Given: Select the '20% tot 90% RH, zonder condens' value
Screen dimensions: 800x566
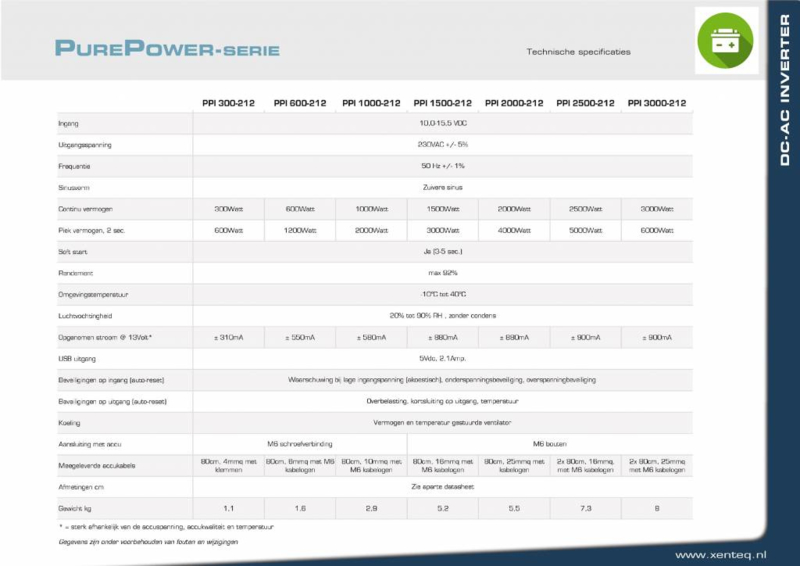Looking at the screenshot, I should (x=443, y=316).
